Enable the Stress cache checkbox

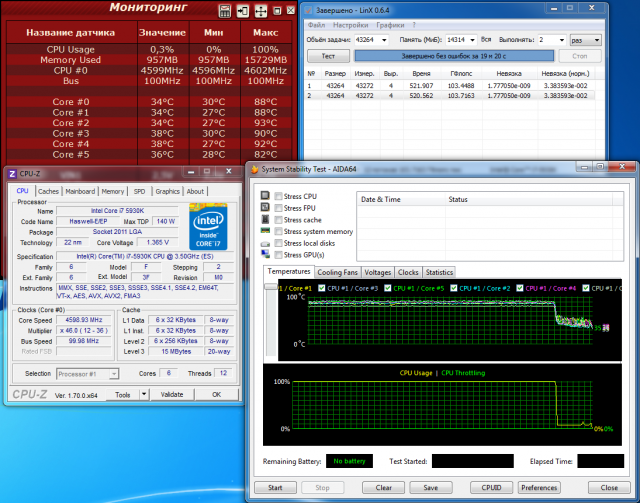click(x=278, y=220)
